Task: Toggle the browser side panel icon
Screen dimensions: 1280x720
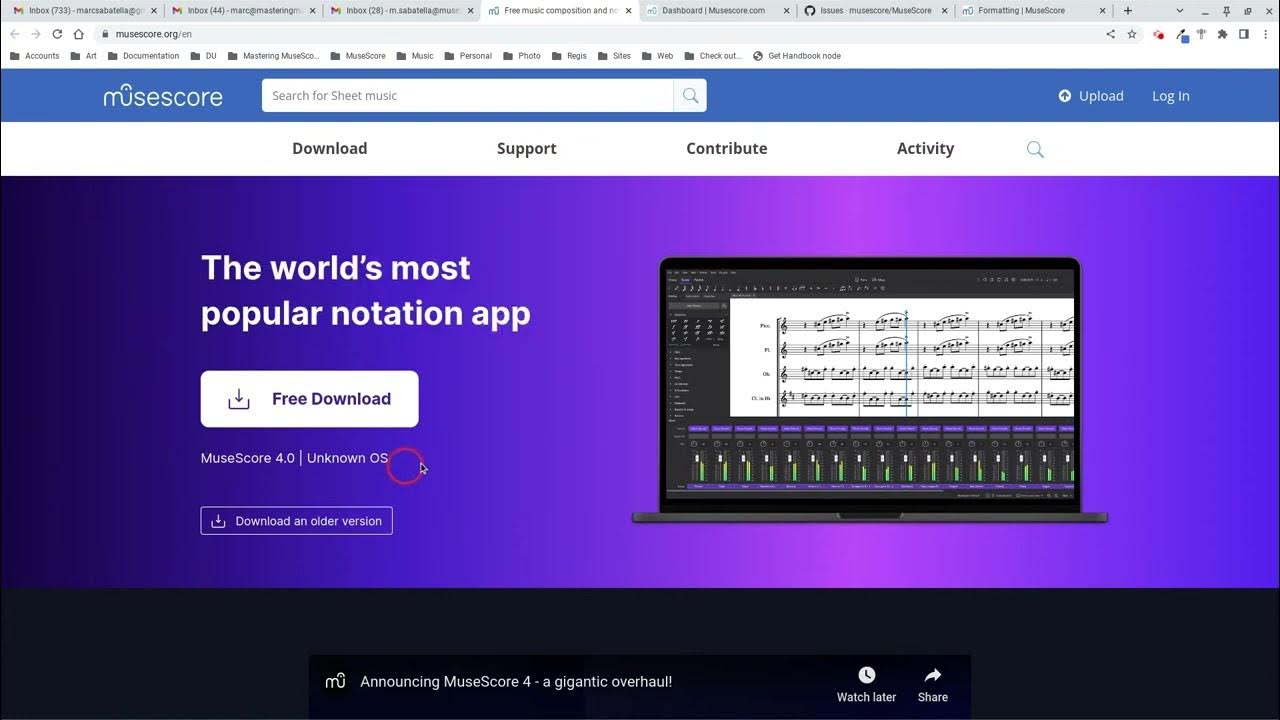Action: 1244,34
